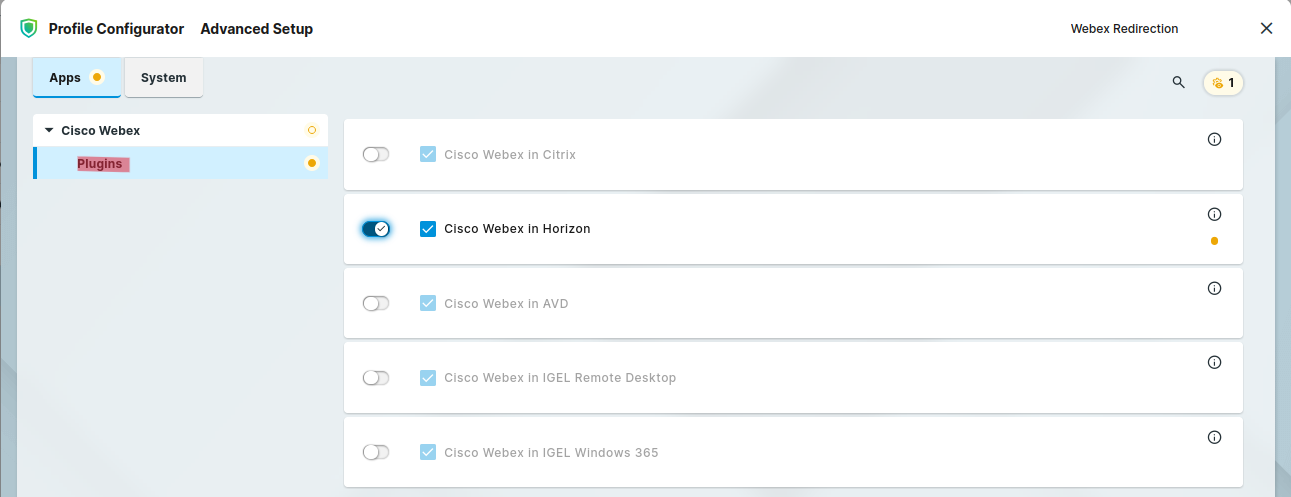The width and height of the screenshot is (1291, 497).
Task: Click the Webex Redirection profile name
Action: 1124,29
